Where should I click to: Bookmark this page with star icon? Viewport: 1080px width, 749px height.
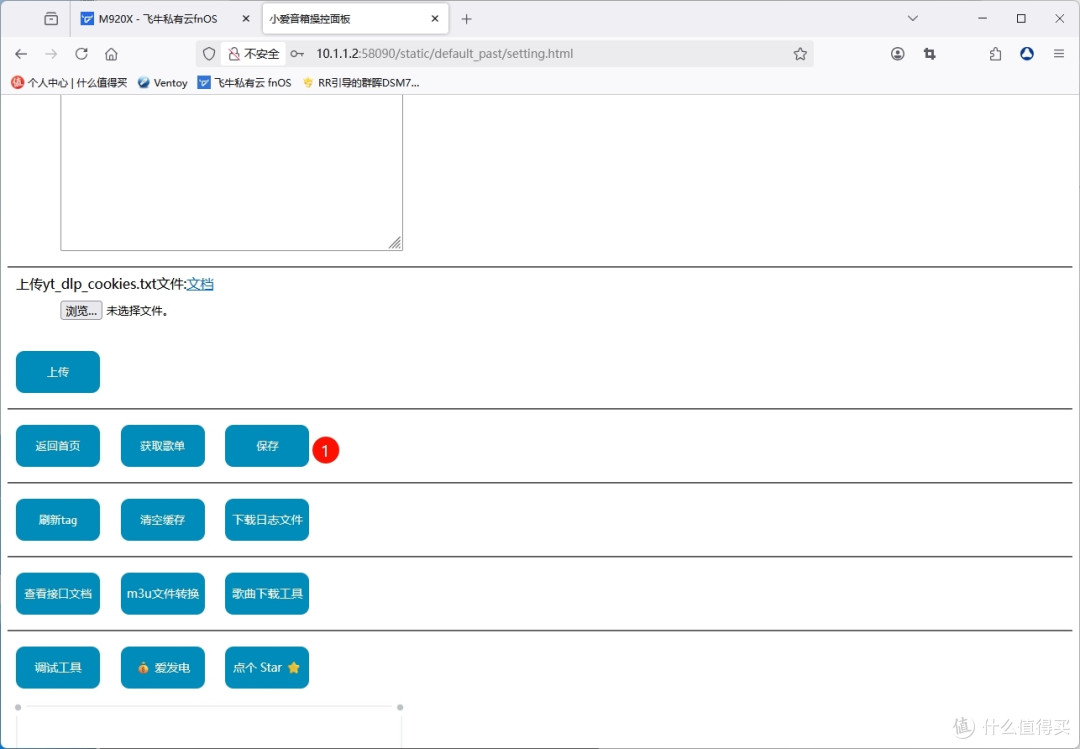[800, 54]
